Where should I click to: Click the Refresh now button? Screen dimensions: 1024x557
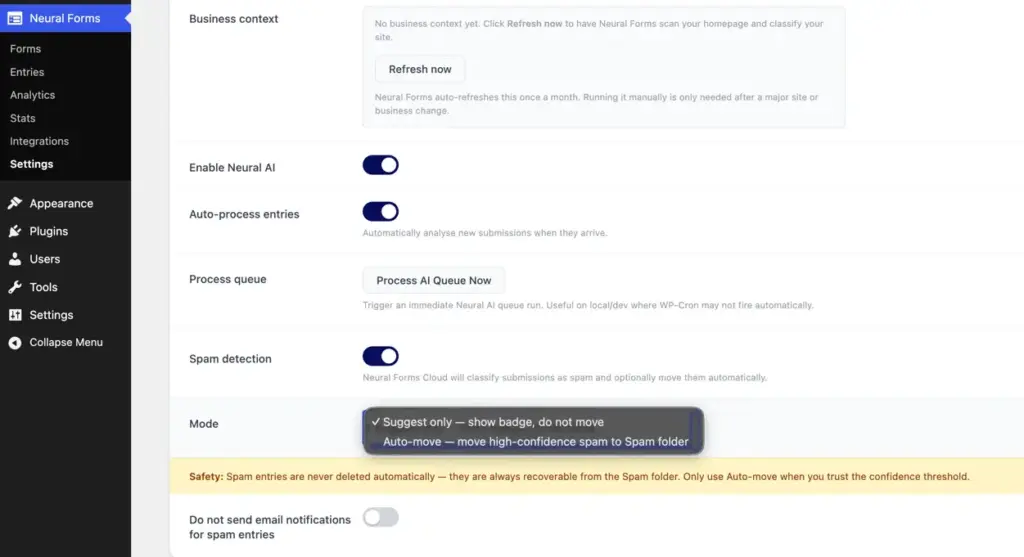tap(420, 69)
